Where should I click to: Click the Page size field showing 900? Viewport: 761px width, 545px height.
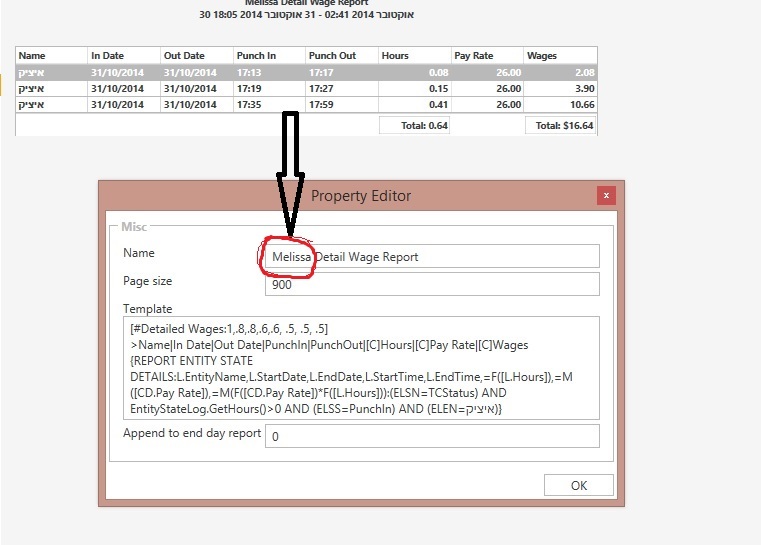pos(432,284)
